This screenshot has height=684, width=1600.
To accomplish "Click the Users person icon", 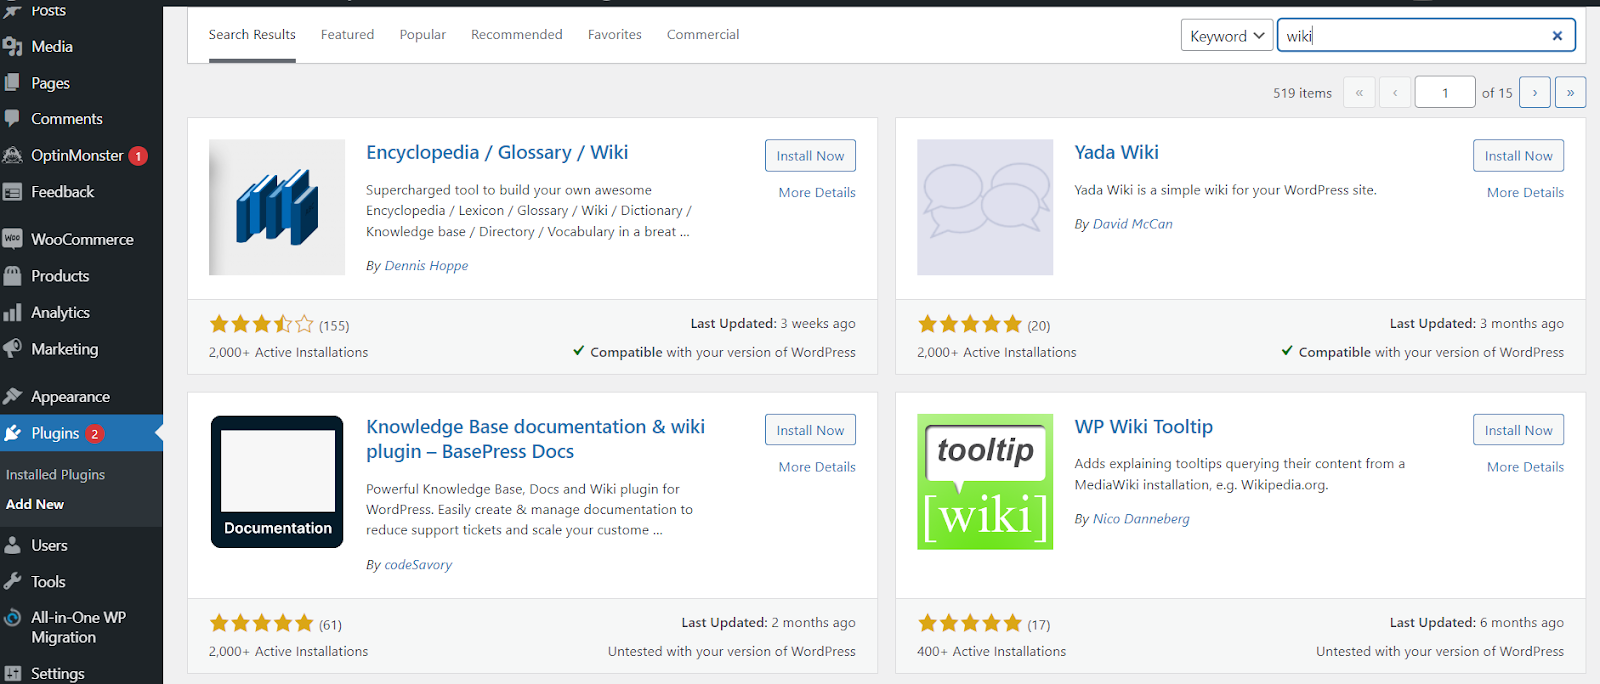I will [x=12, y=545].
